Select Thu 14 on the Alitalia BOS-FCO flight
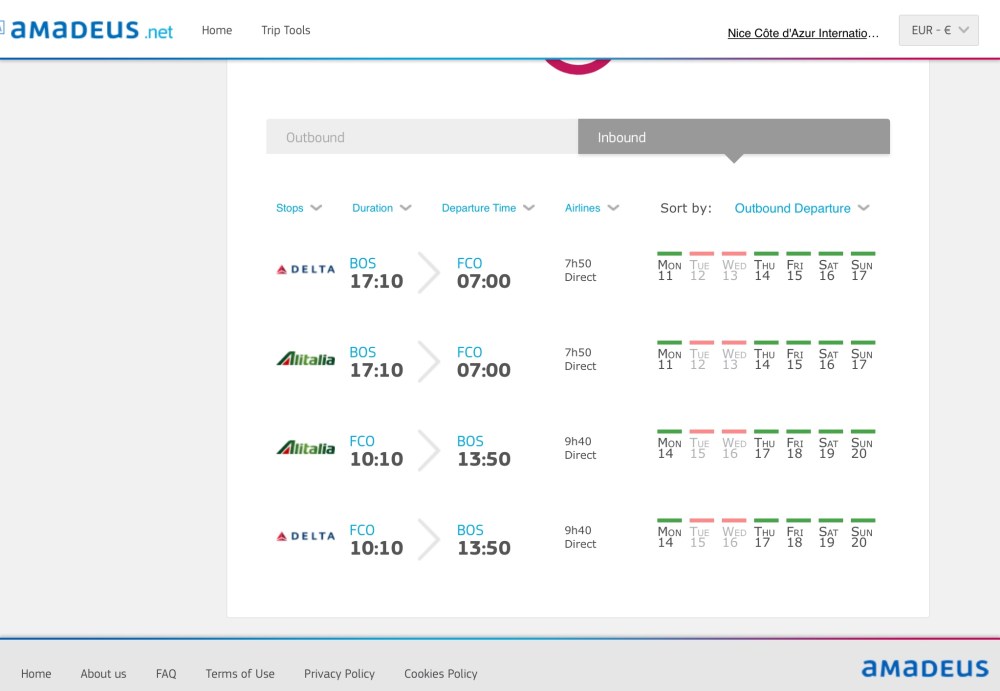The height and width of the screenshot is (691, 1000). 765,359
